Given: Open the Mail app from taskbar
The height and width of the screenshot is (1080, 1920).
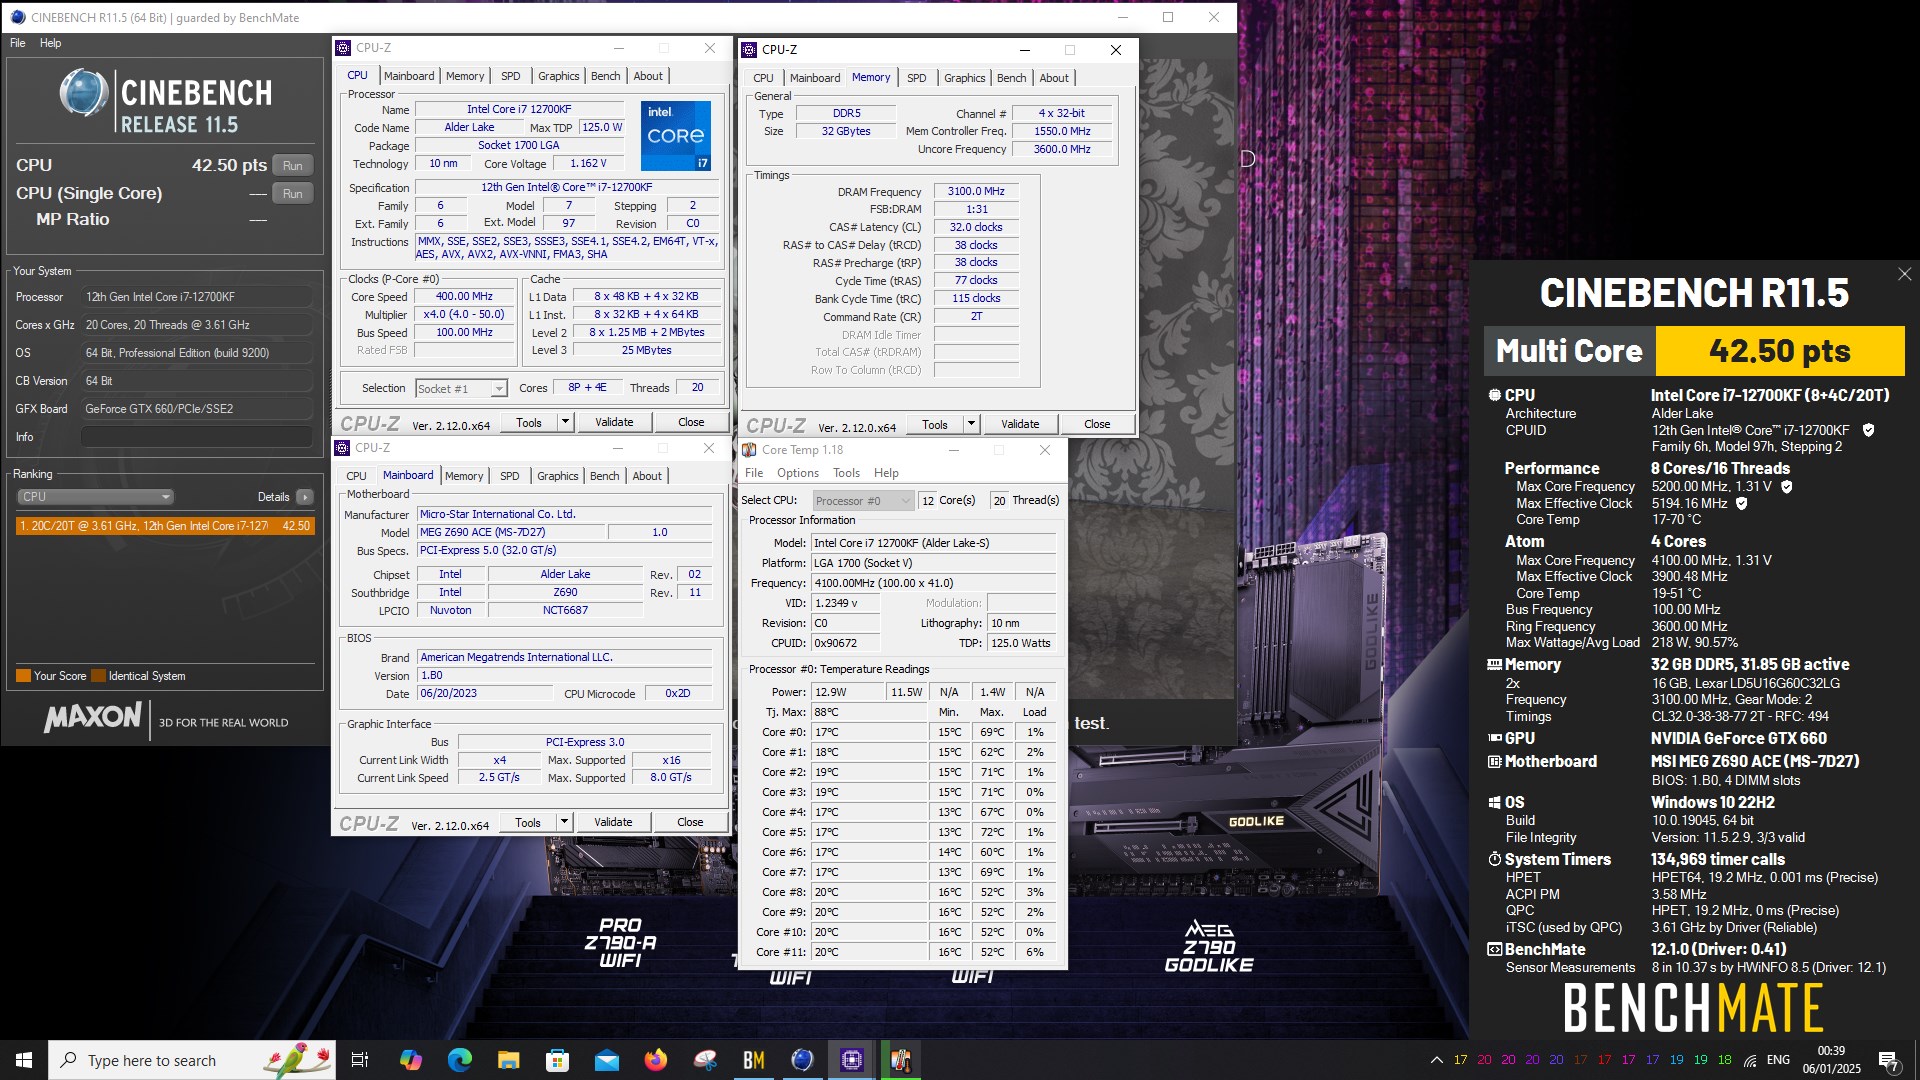Looking at the screenshot, I should 606,1060.
